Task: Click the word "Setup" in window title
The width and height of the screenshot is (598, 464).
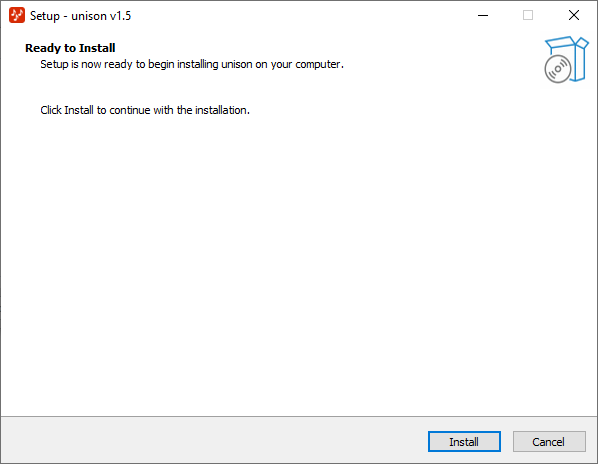Action: pos(45,16)
